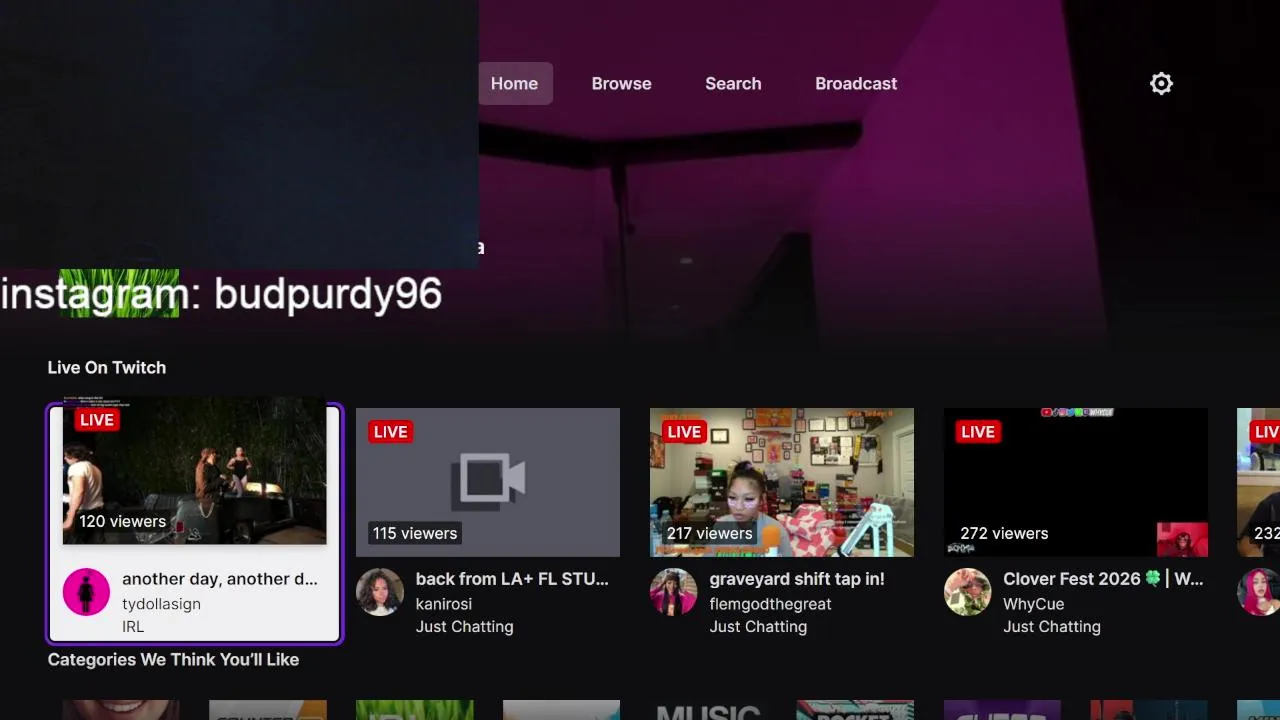This screenshot has width=1280, height=720.
Task: Open kanirosi stream placeholder thumbnail
Action: pos(488,482)
